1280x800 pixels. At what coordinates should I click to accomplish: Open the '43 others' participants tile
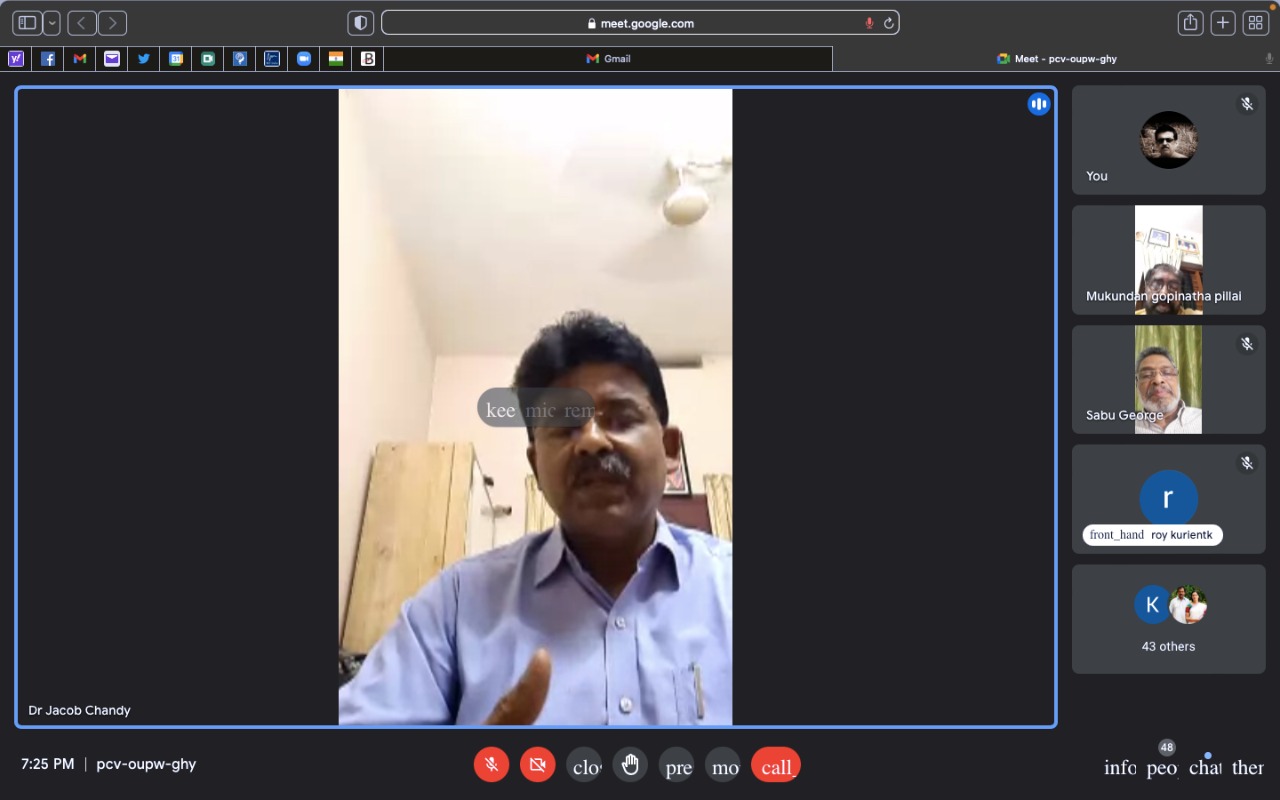coord(1168,619)
